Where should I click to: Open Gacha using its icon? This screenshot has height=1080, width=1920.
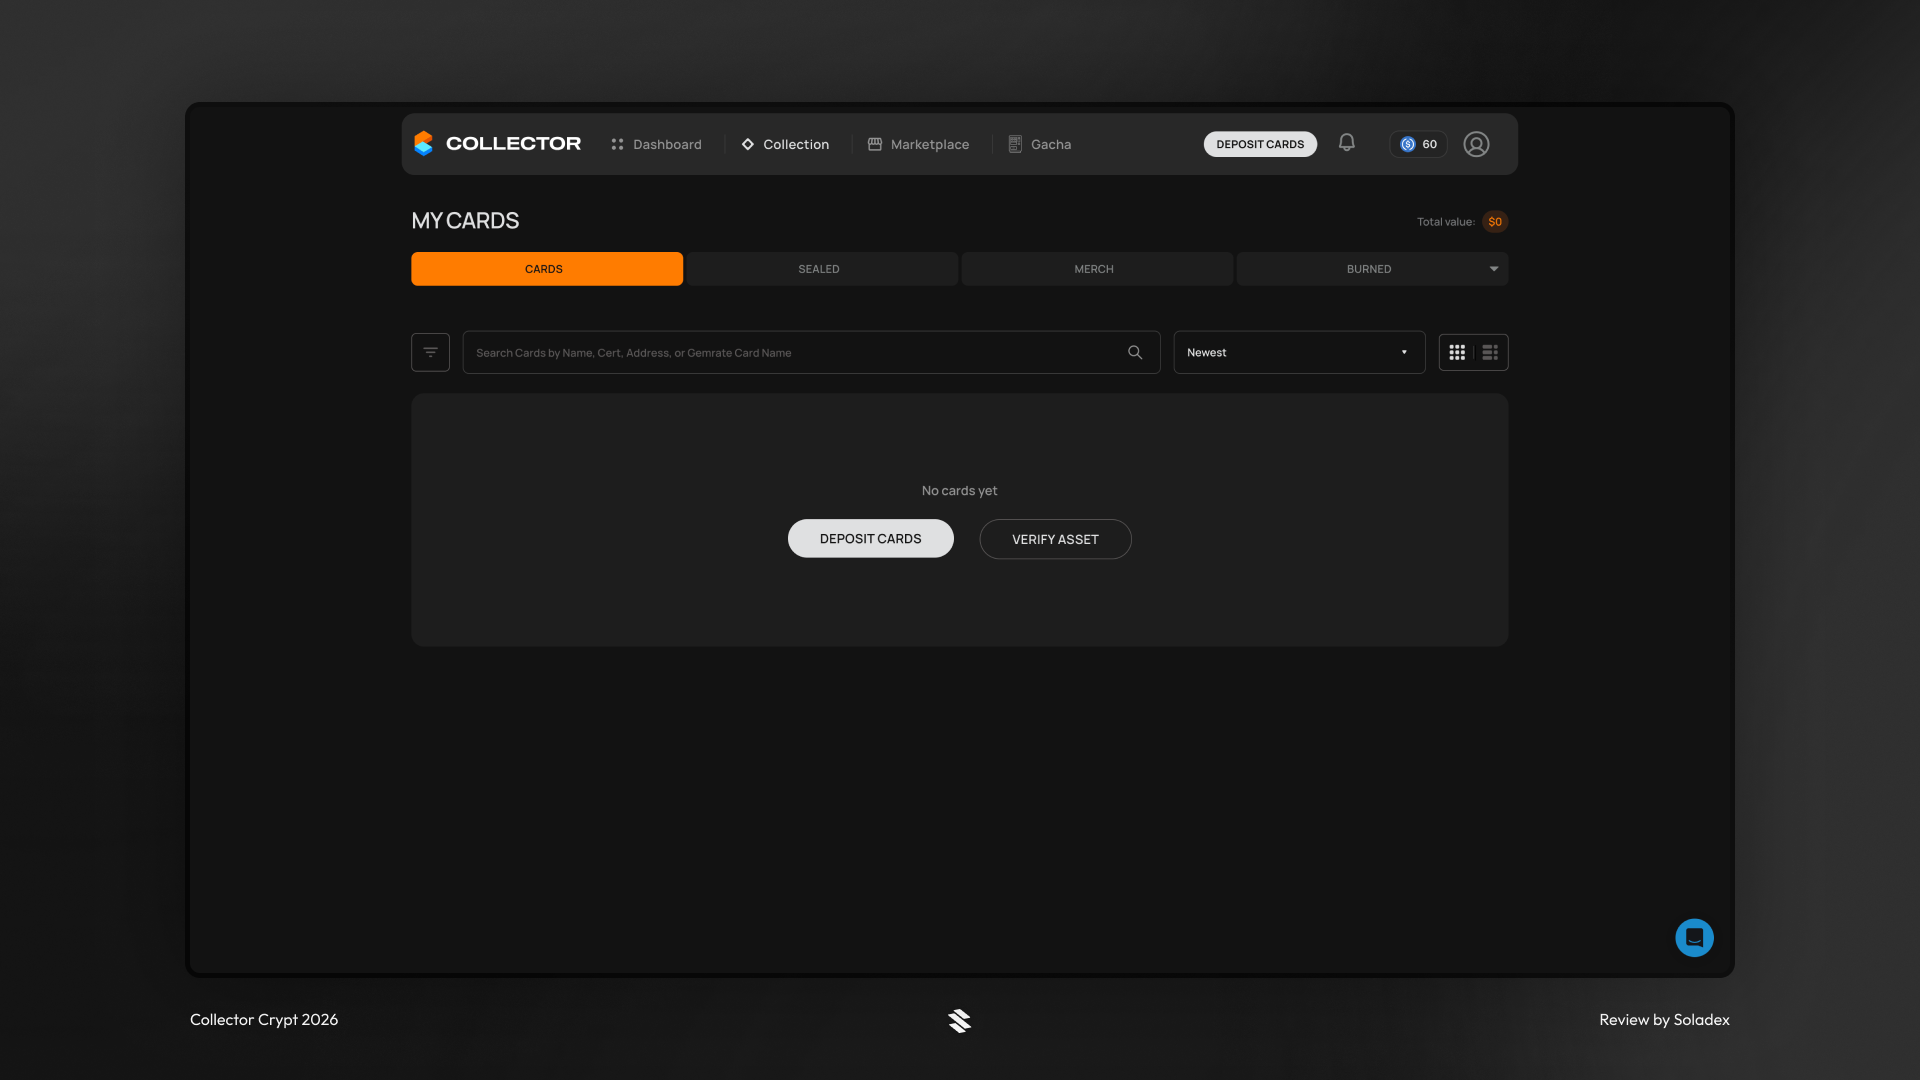[x=1015, y=144]
